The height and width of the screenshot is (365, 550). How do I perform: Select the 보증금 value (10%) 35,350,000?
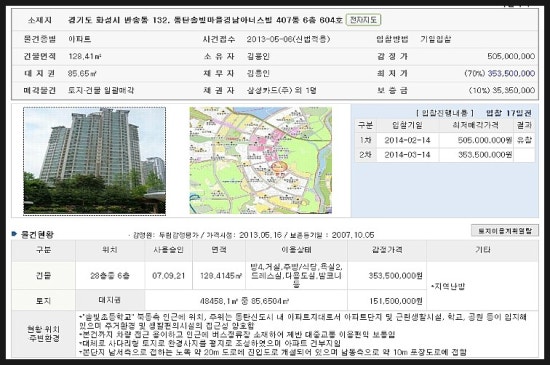click(x=502, y=90)
